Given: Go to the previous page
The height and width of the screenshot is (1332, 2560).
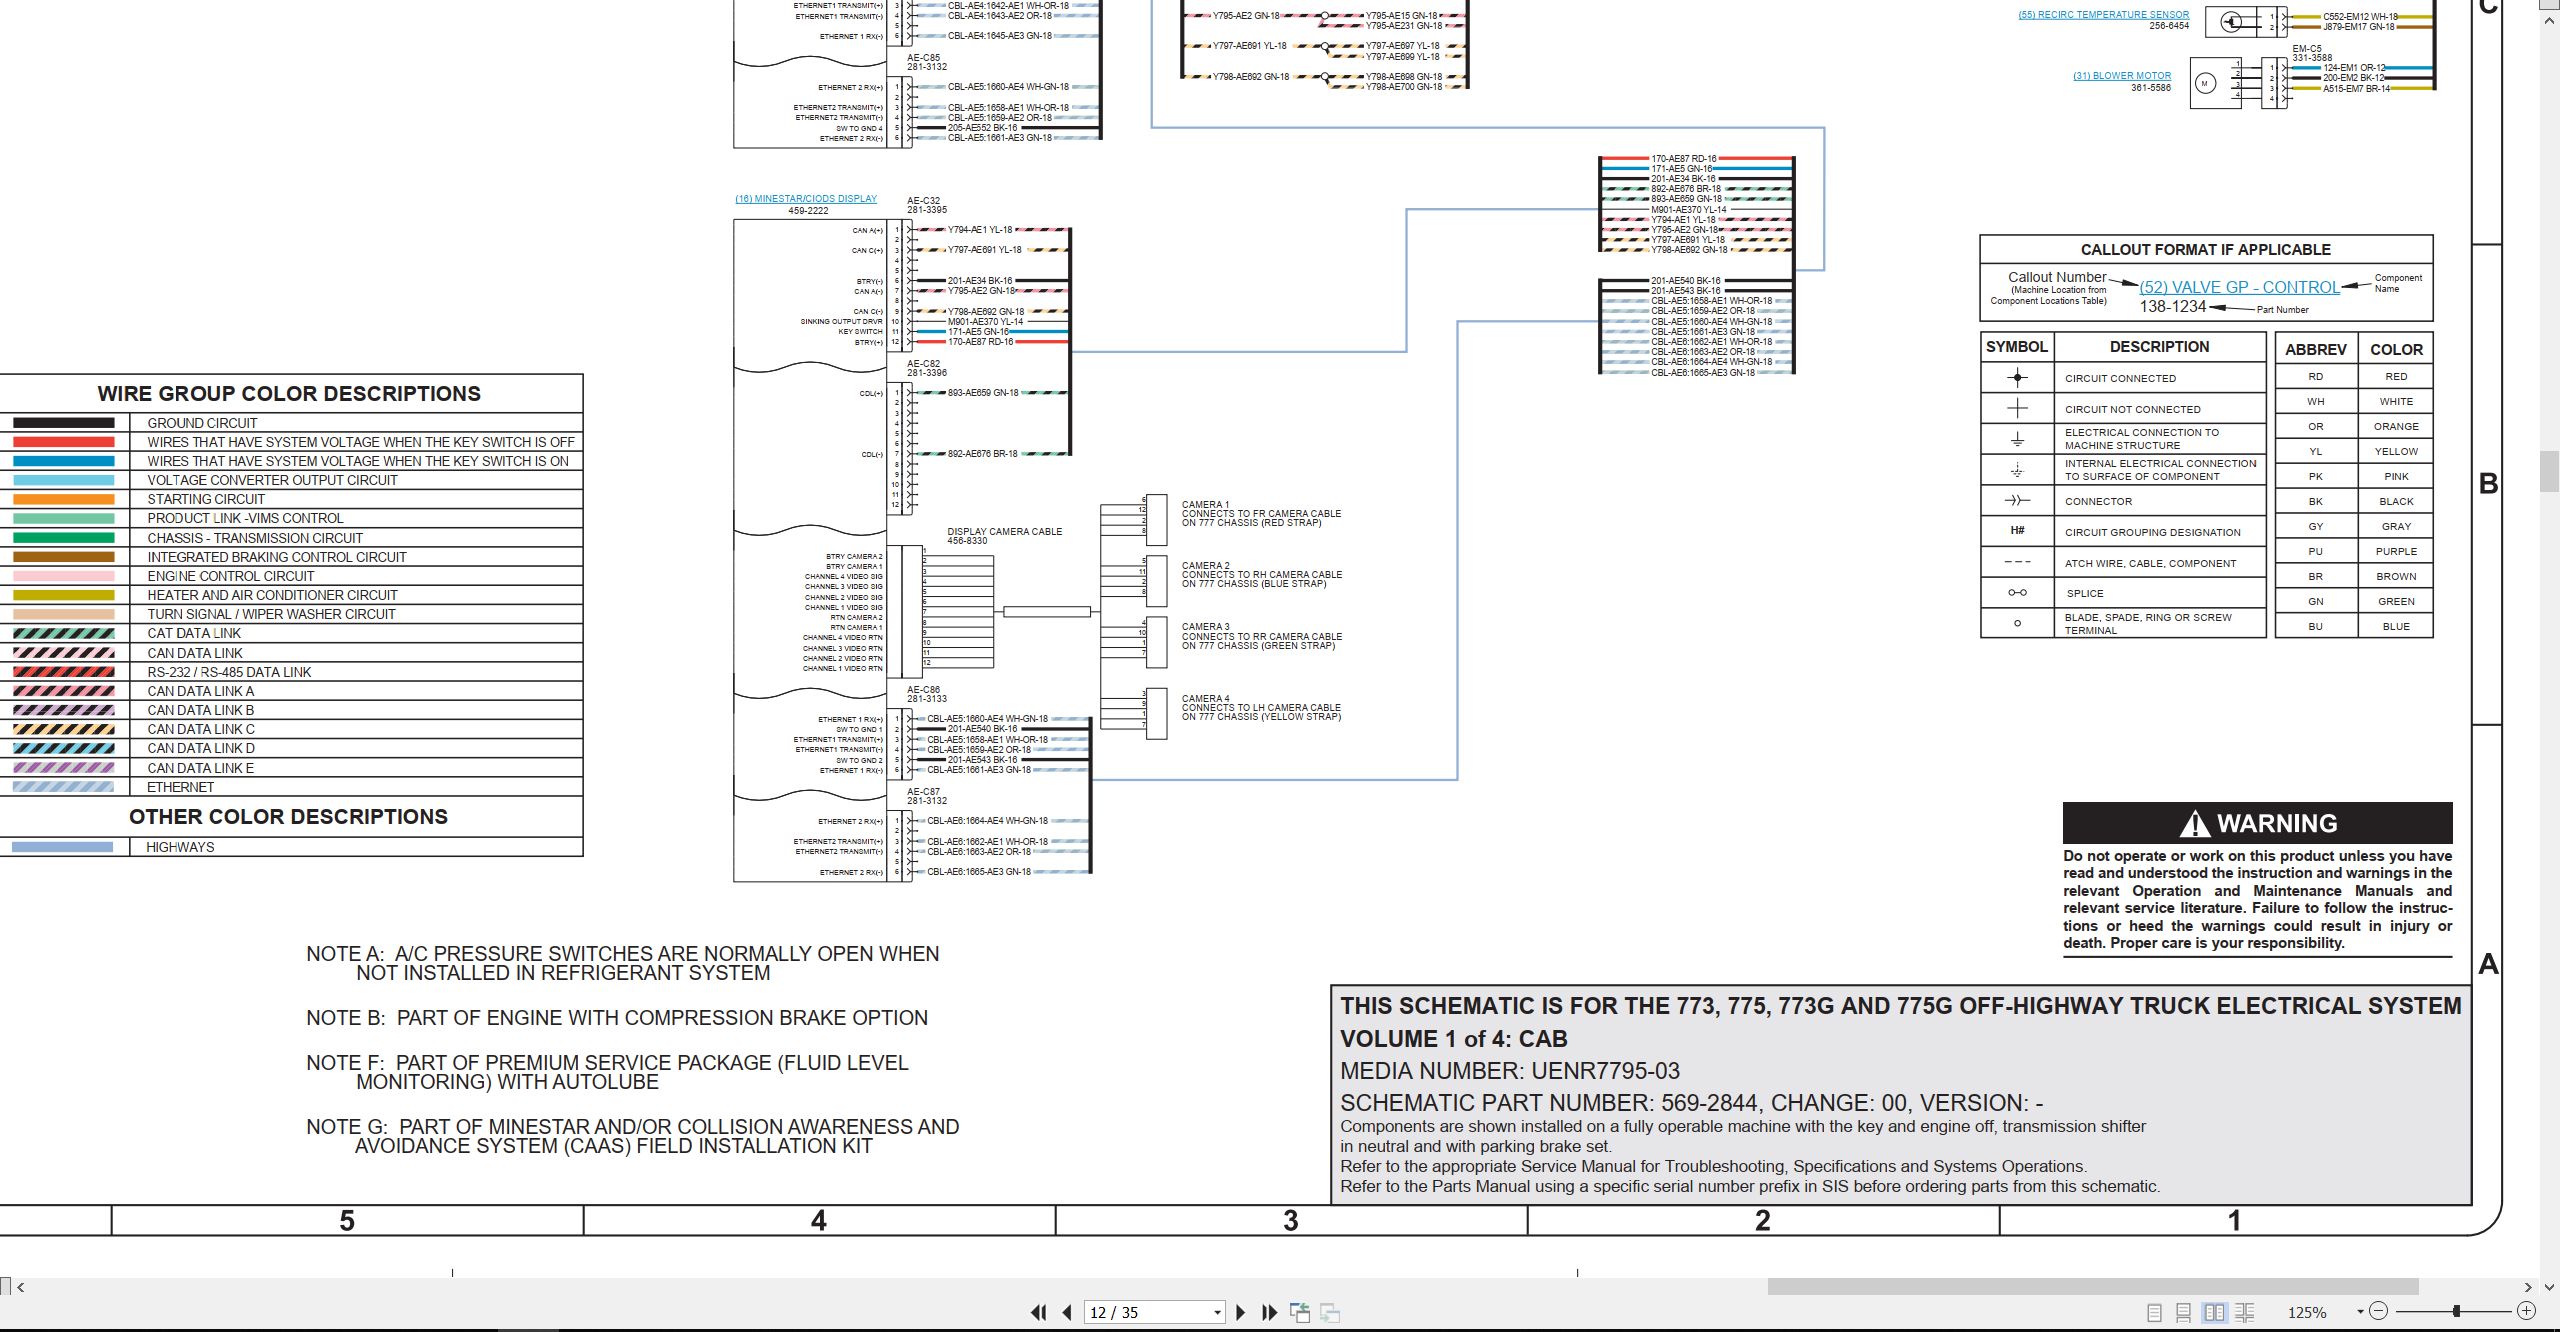Looking at the screenshot, I should [x=1067, y=1312].
